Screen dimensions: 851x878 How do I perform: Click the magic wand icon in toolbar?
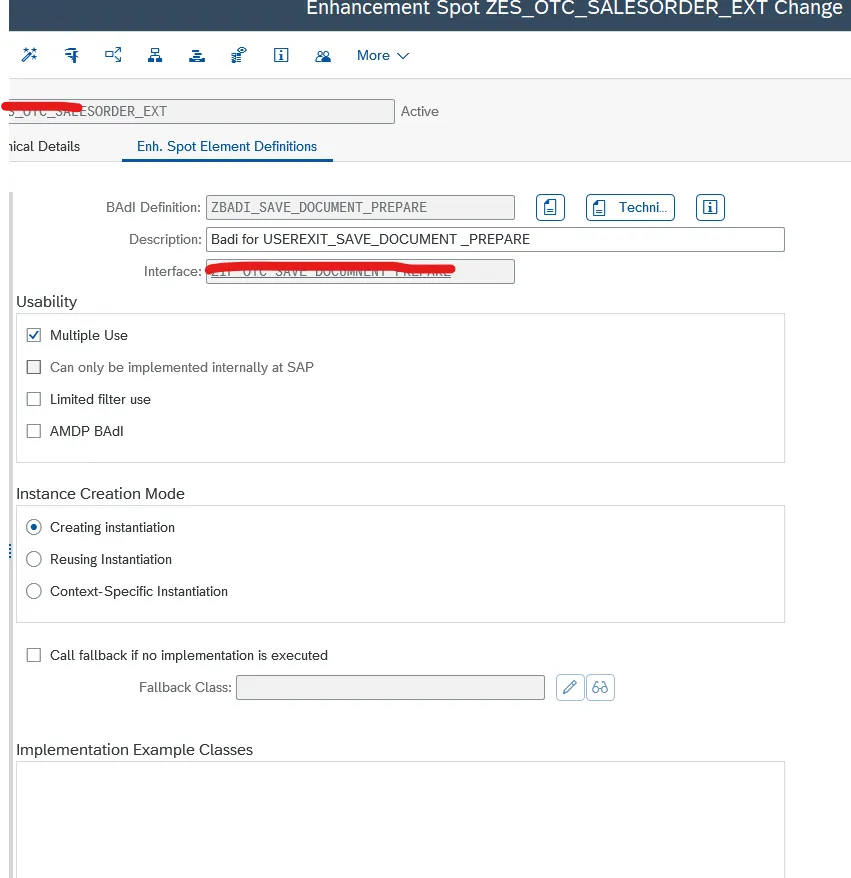30,55
